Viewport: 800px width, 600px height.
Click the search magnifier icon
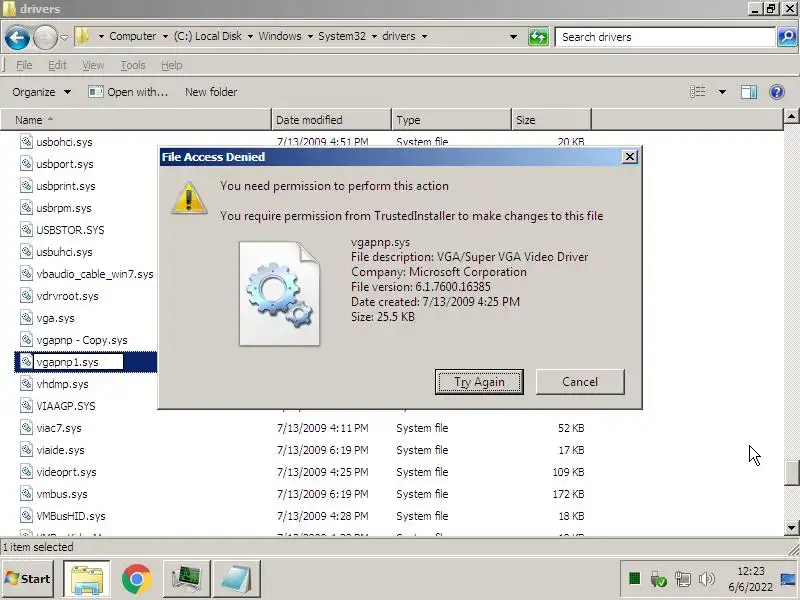tap(787, 37)
